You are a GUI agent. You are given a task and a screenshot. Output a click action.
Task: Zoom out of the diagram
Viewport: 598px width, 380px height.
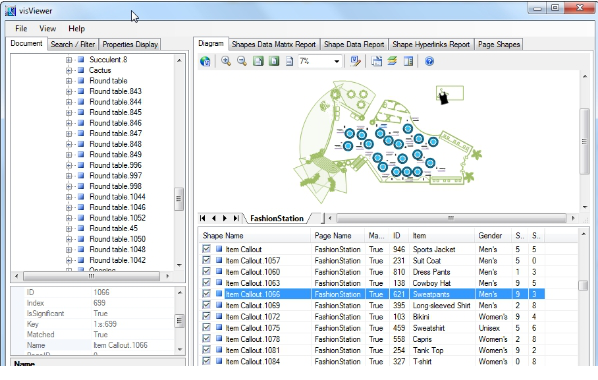click(242, 61)
